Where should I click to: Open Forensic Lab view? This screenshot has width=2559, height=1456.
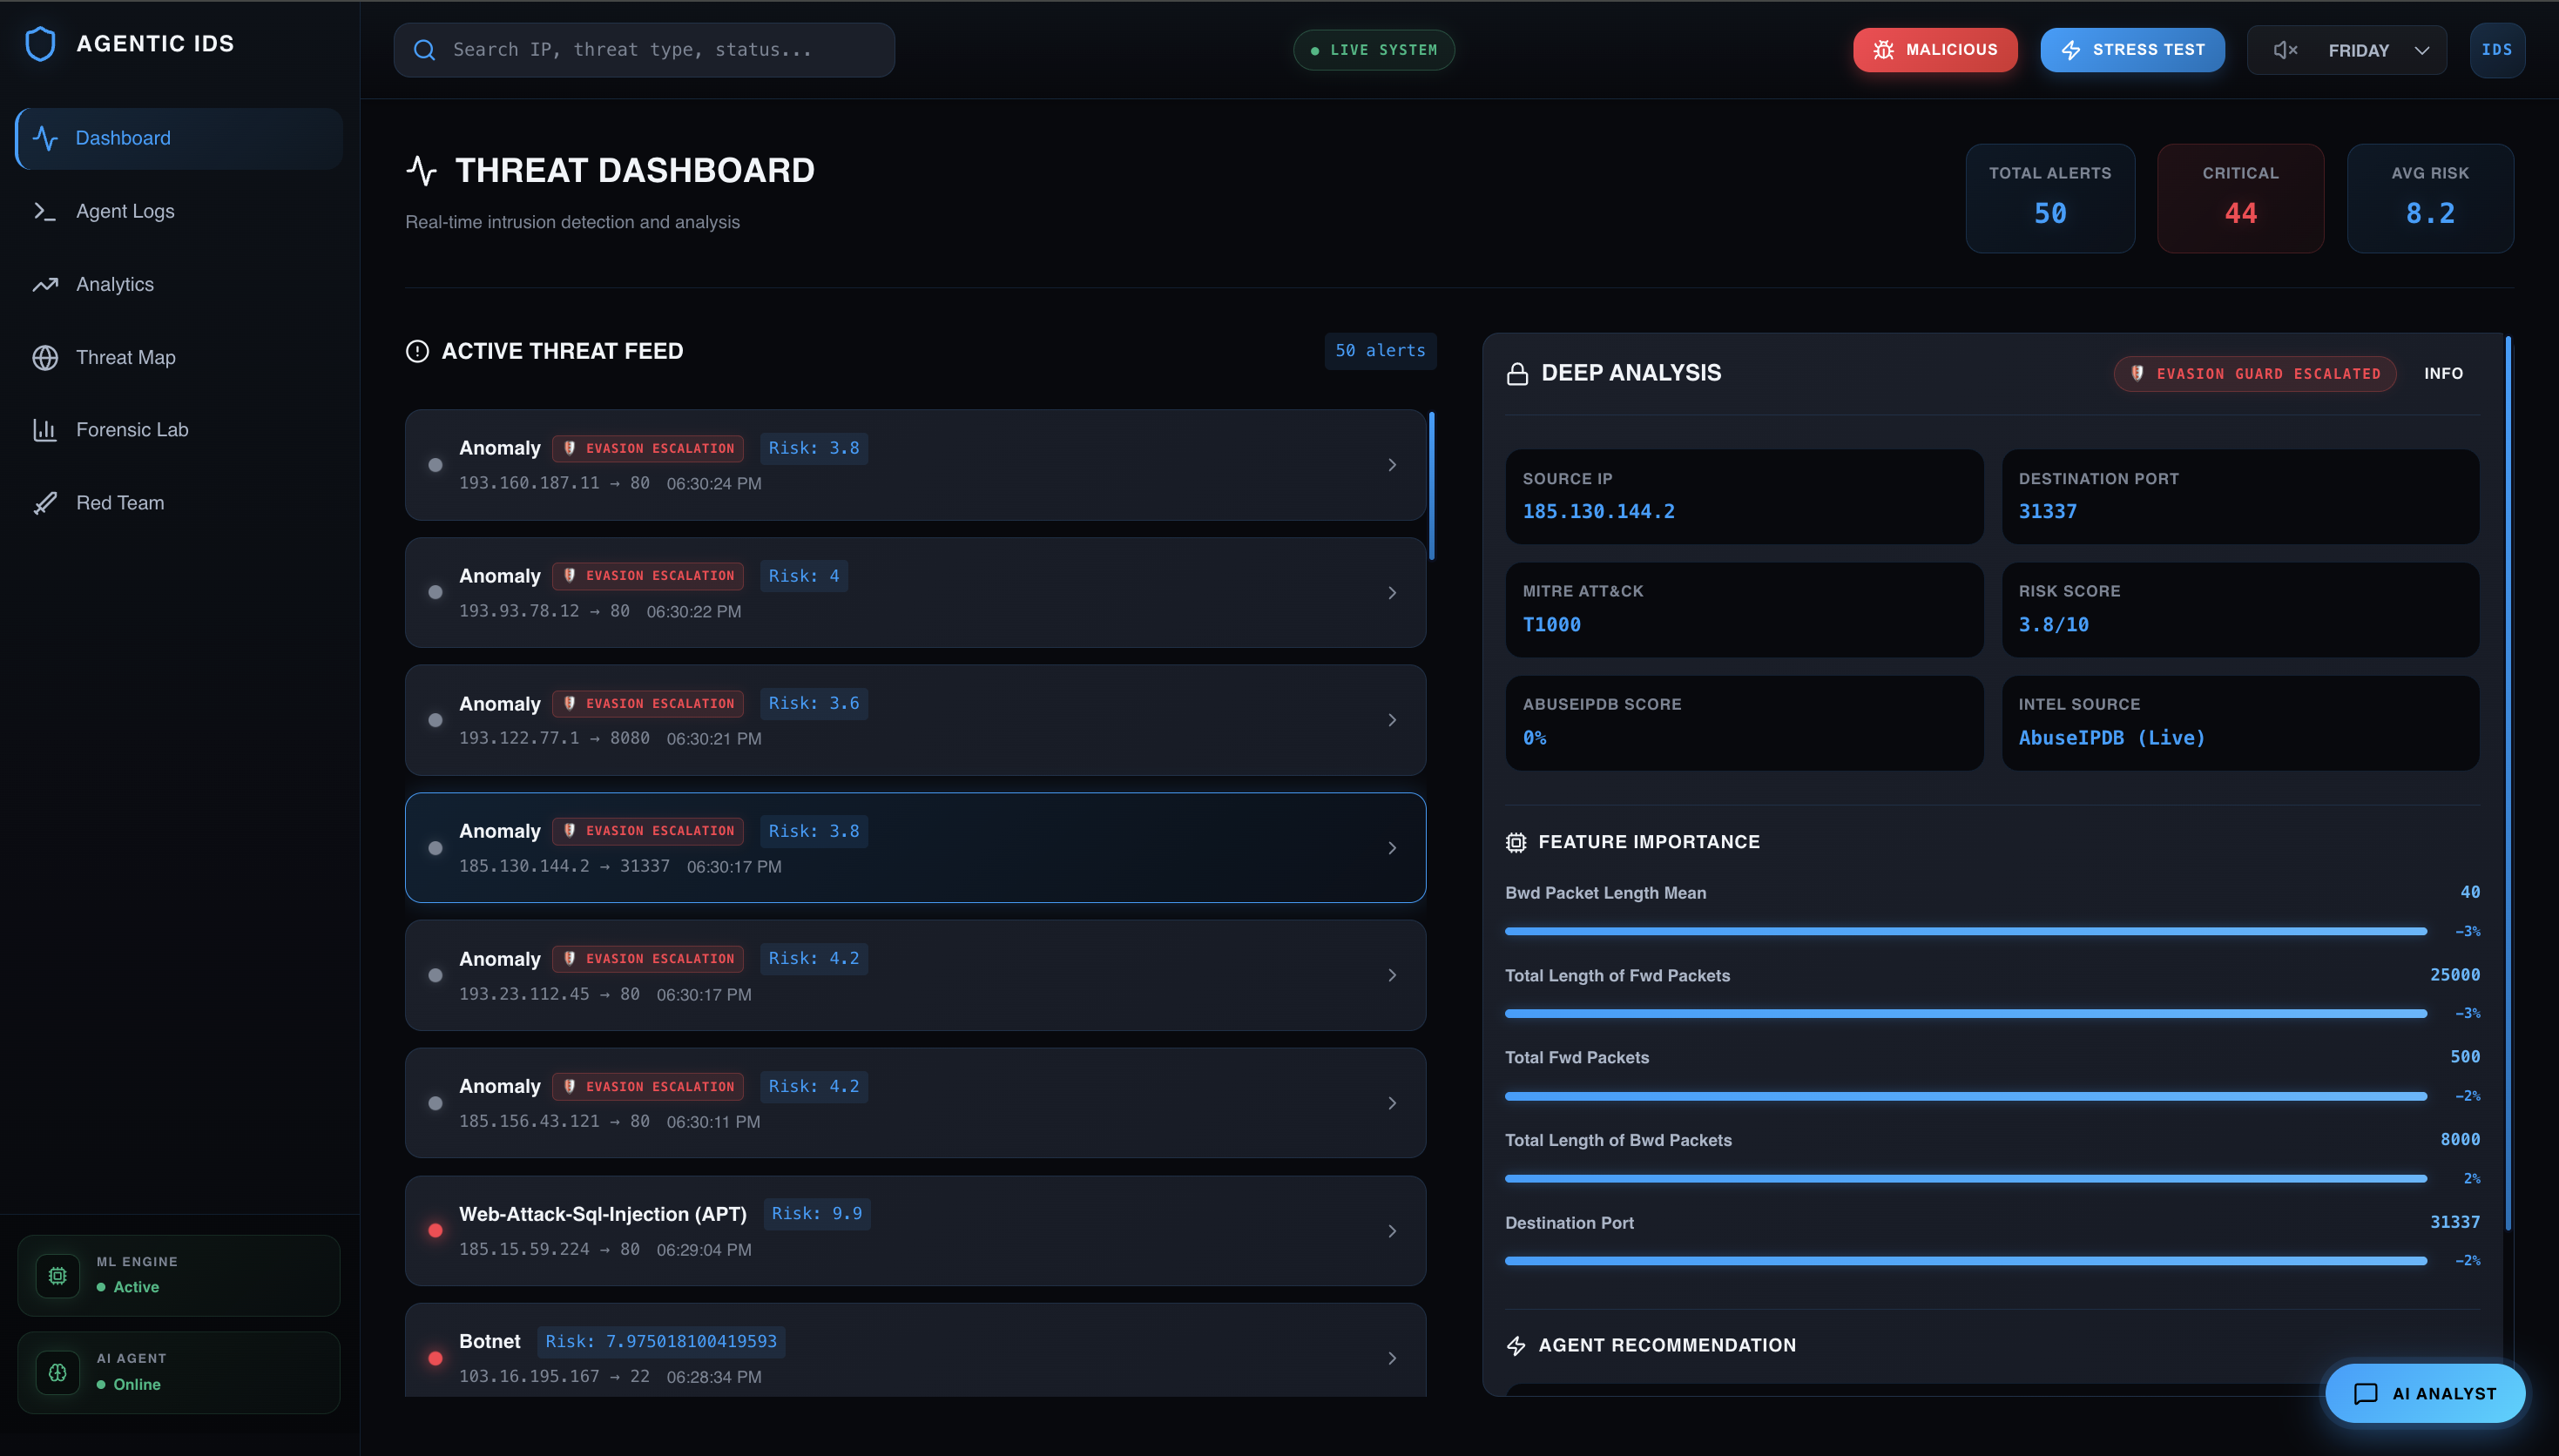179,430
